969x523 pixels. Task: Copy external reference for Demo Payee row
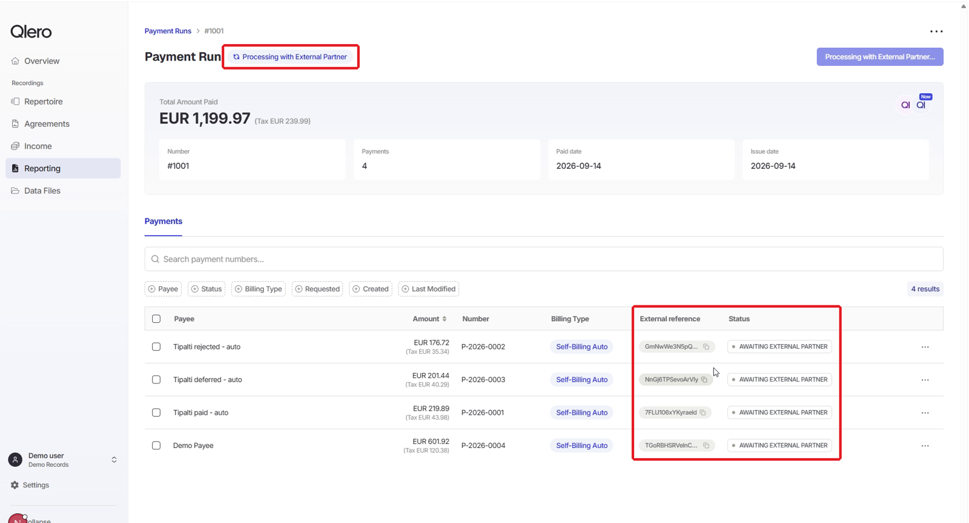tap(706, 446)
